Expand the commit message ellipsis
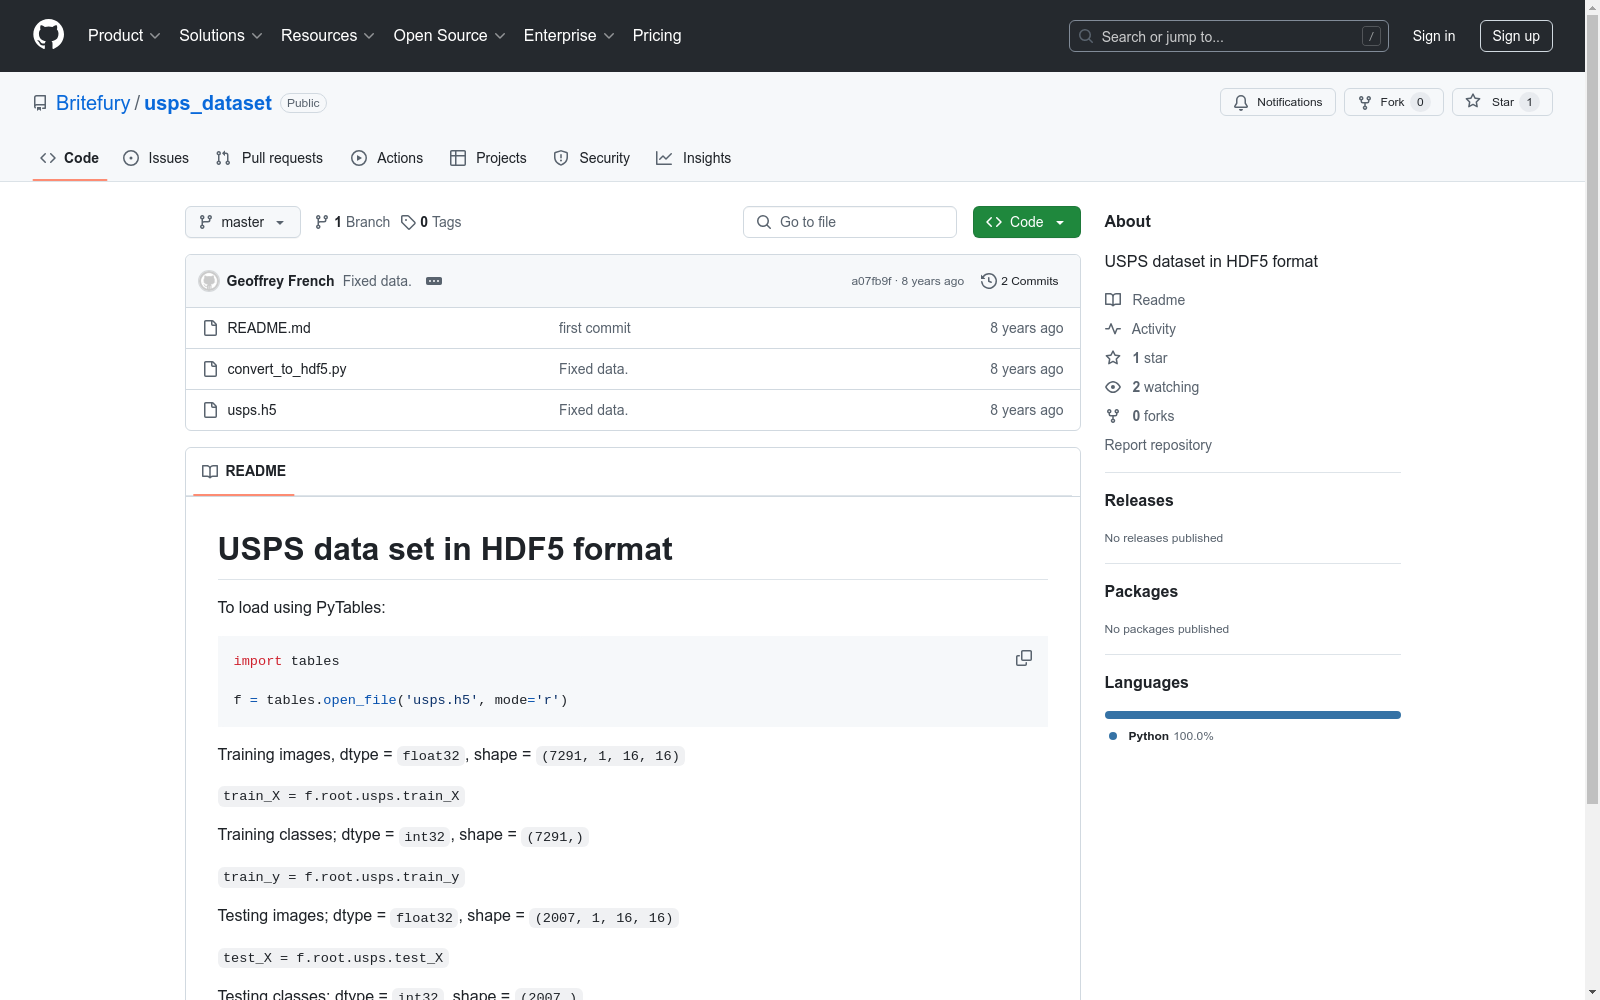 pyautogui.click(x=434, y=281)
